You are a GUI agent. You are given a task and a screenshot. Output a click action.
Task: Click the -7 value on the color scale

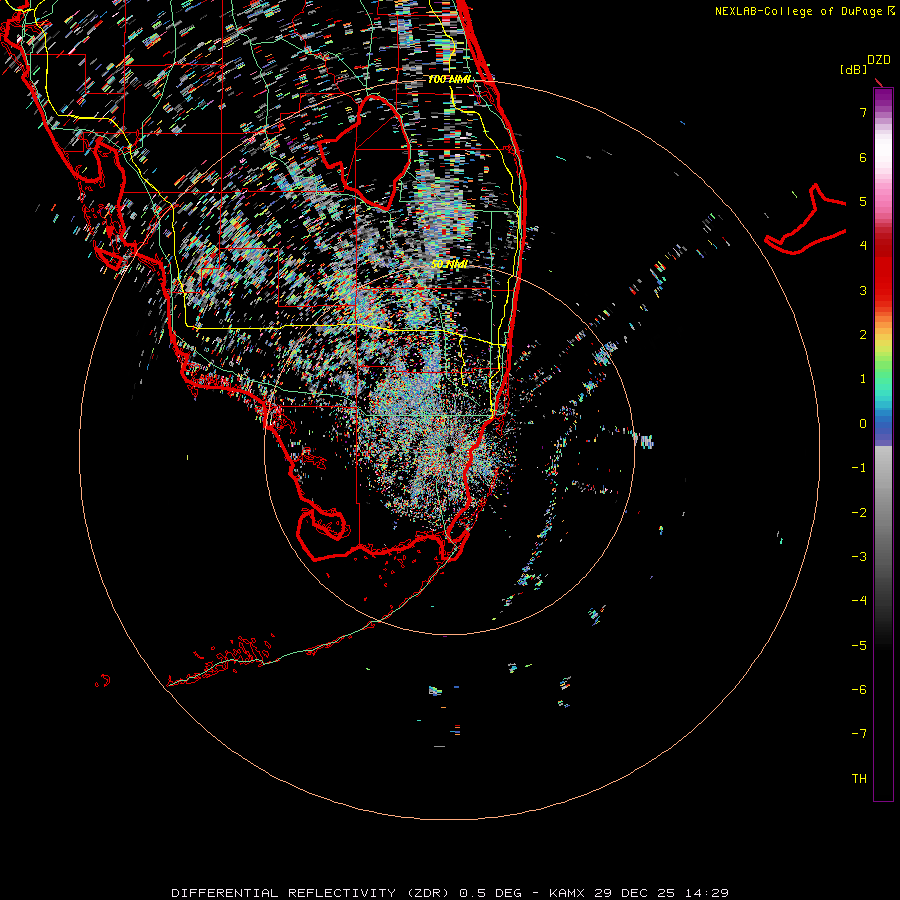(x=859, y=734)
